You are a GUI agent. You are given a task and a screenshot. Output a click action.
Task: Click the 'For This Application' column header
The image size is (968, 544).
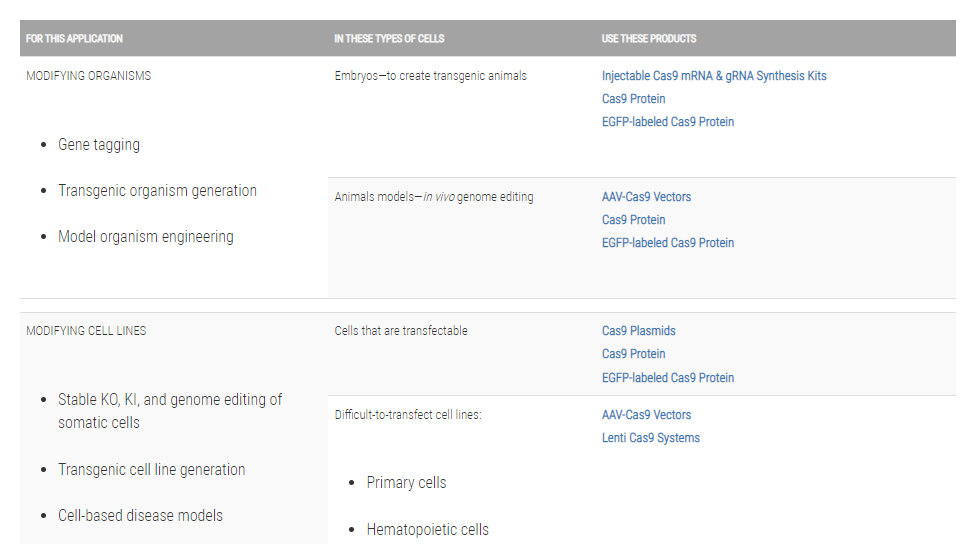point(74,39)
